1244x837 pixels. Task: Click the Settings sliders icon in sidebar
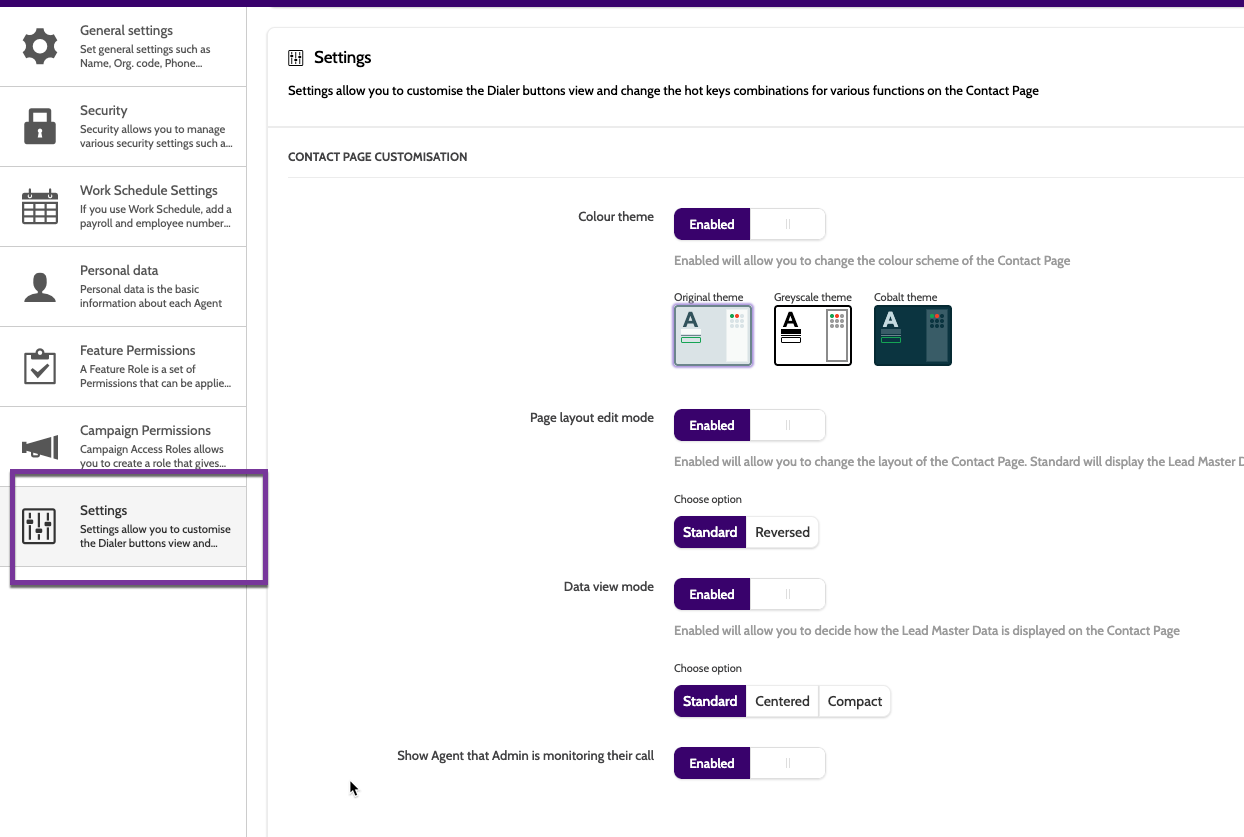coord(40,526)
